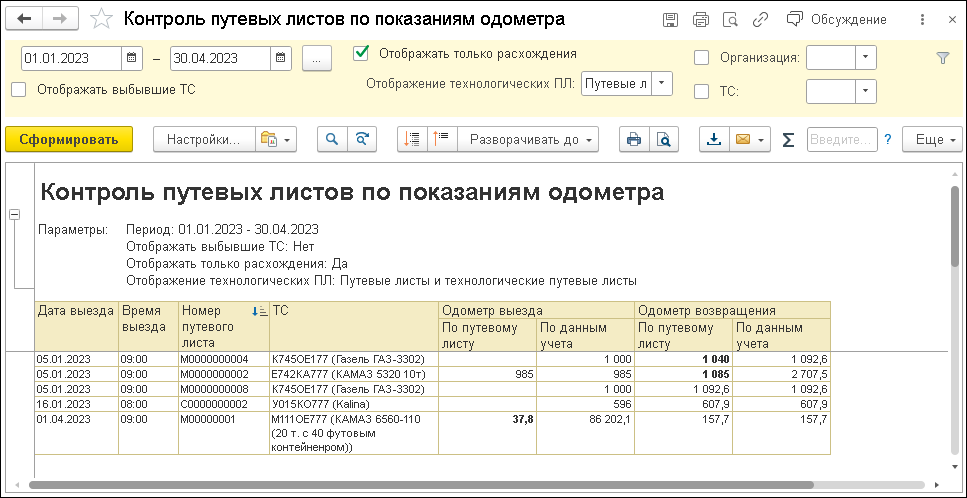This screenshot has height=498, width=967.
Task: Copy link with the chain icon
Action: [x=760, y=20]
